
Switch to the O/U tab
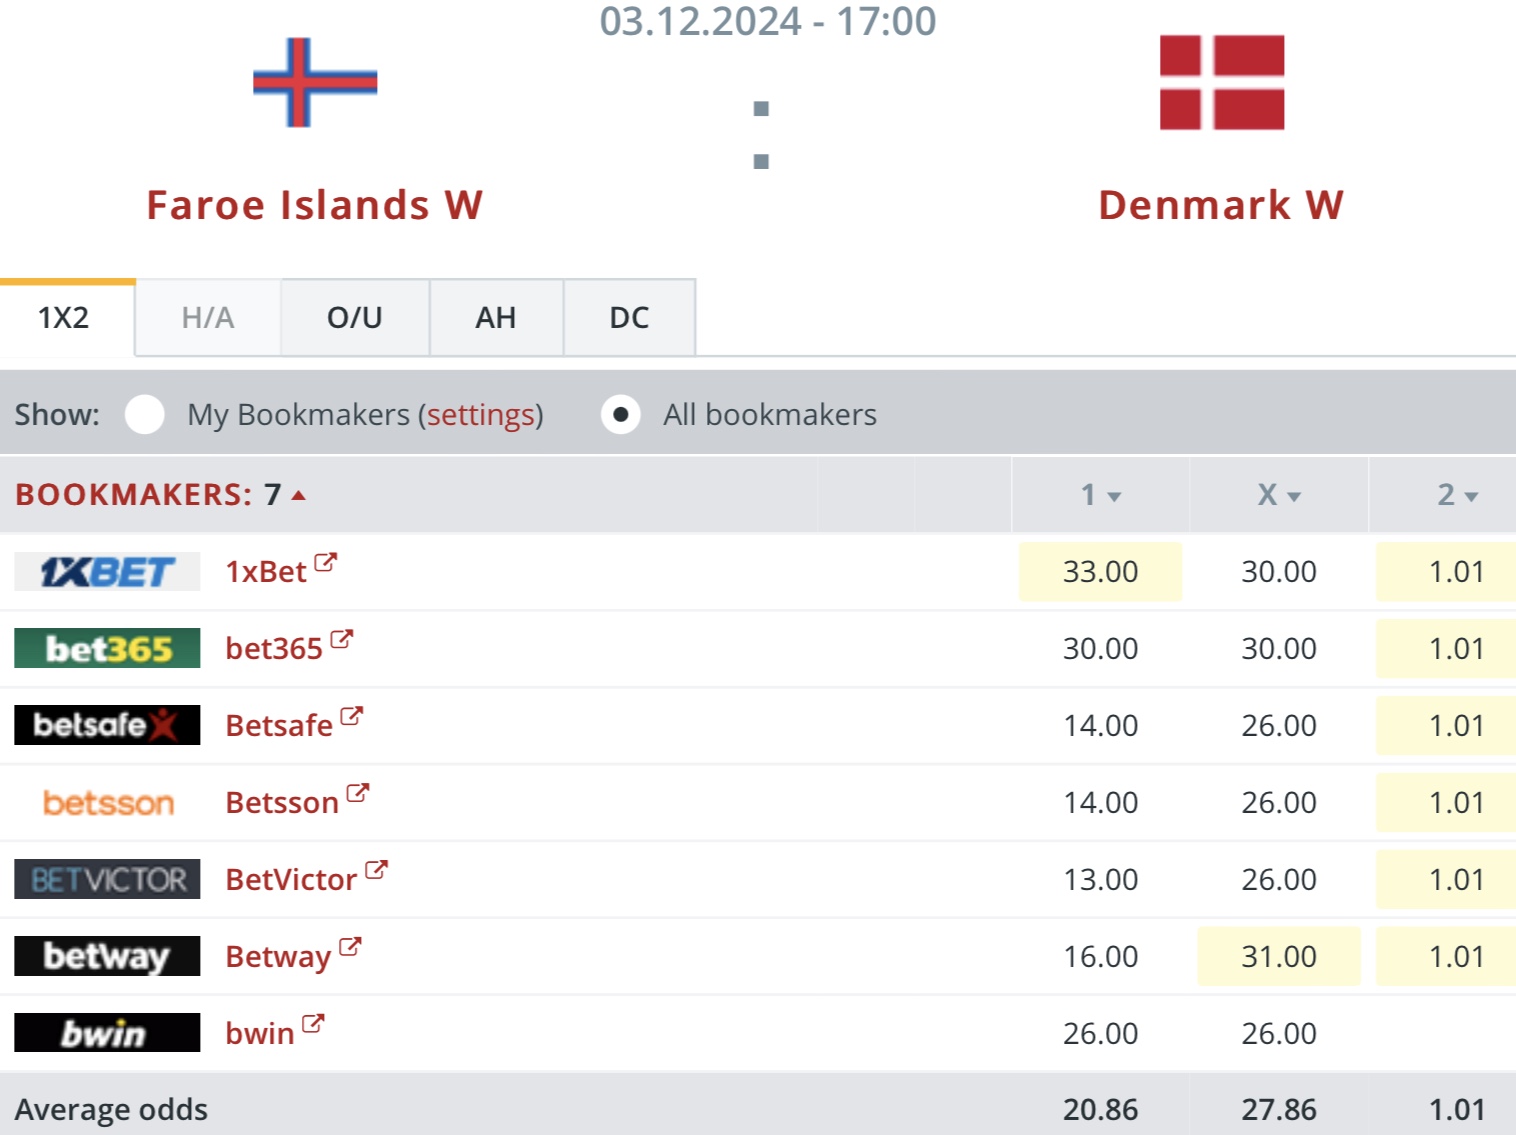(x=355, y=318)
